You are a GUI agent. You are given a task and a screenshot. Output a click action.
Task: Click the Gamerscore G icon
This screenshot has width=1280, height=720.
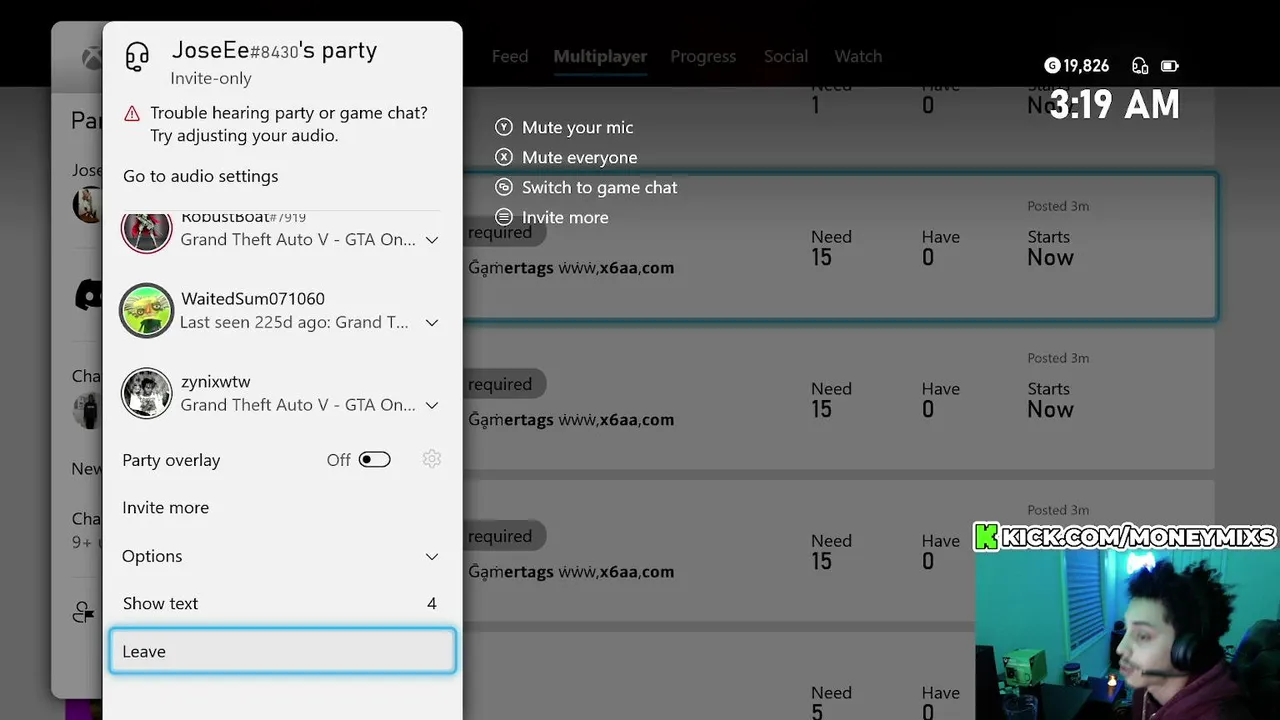tap(1051, 66)
